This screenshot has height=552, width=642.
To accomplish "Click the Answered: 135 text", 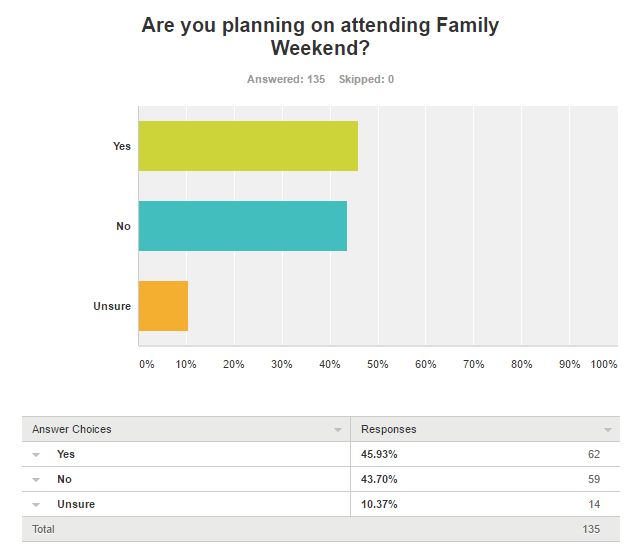I will (x=286, y=79).
